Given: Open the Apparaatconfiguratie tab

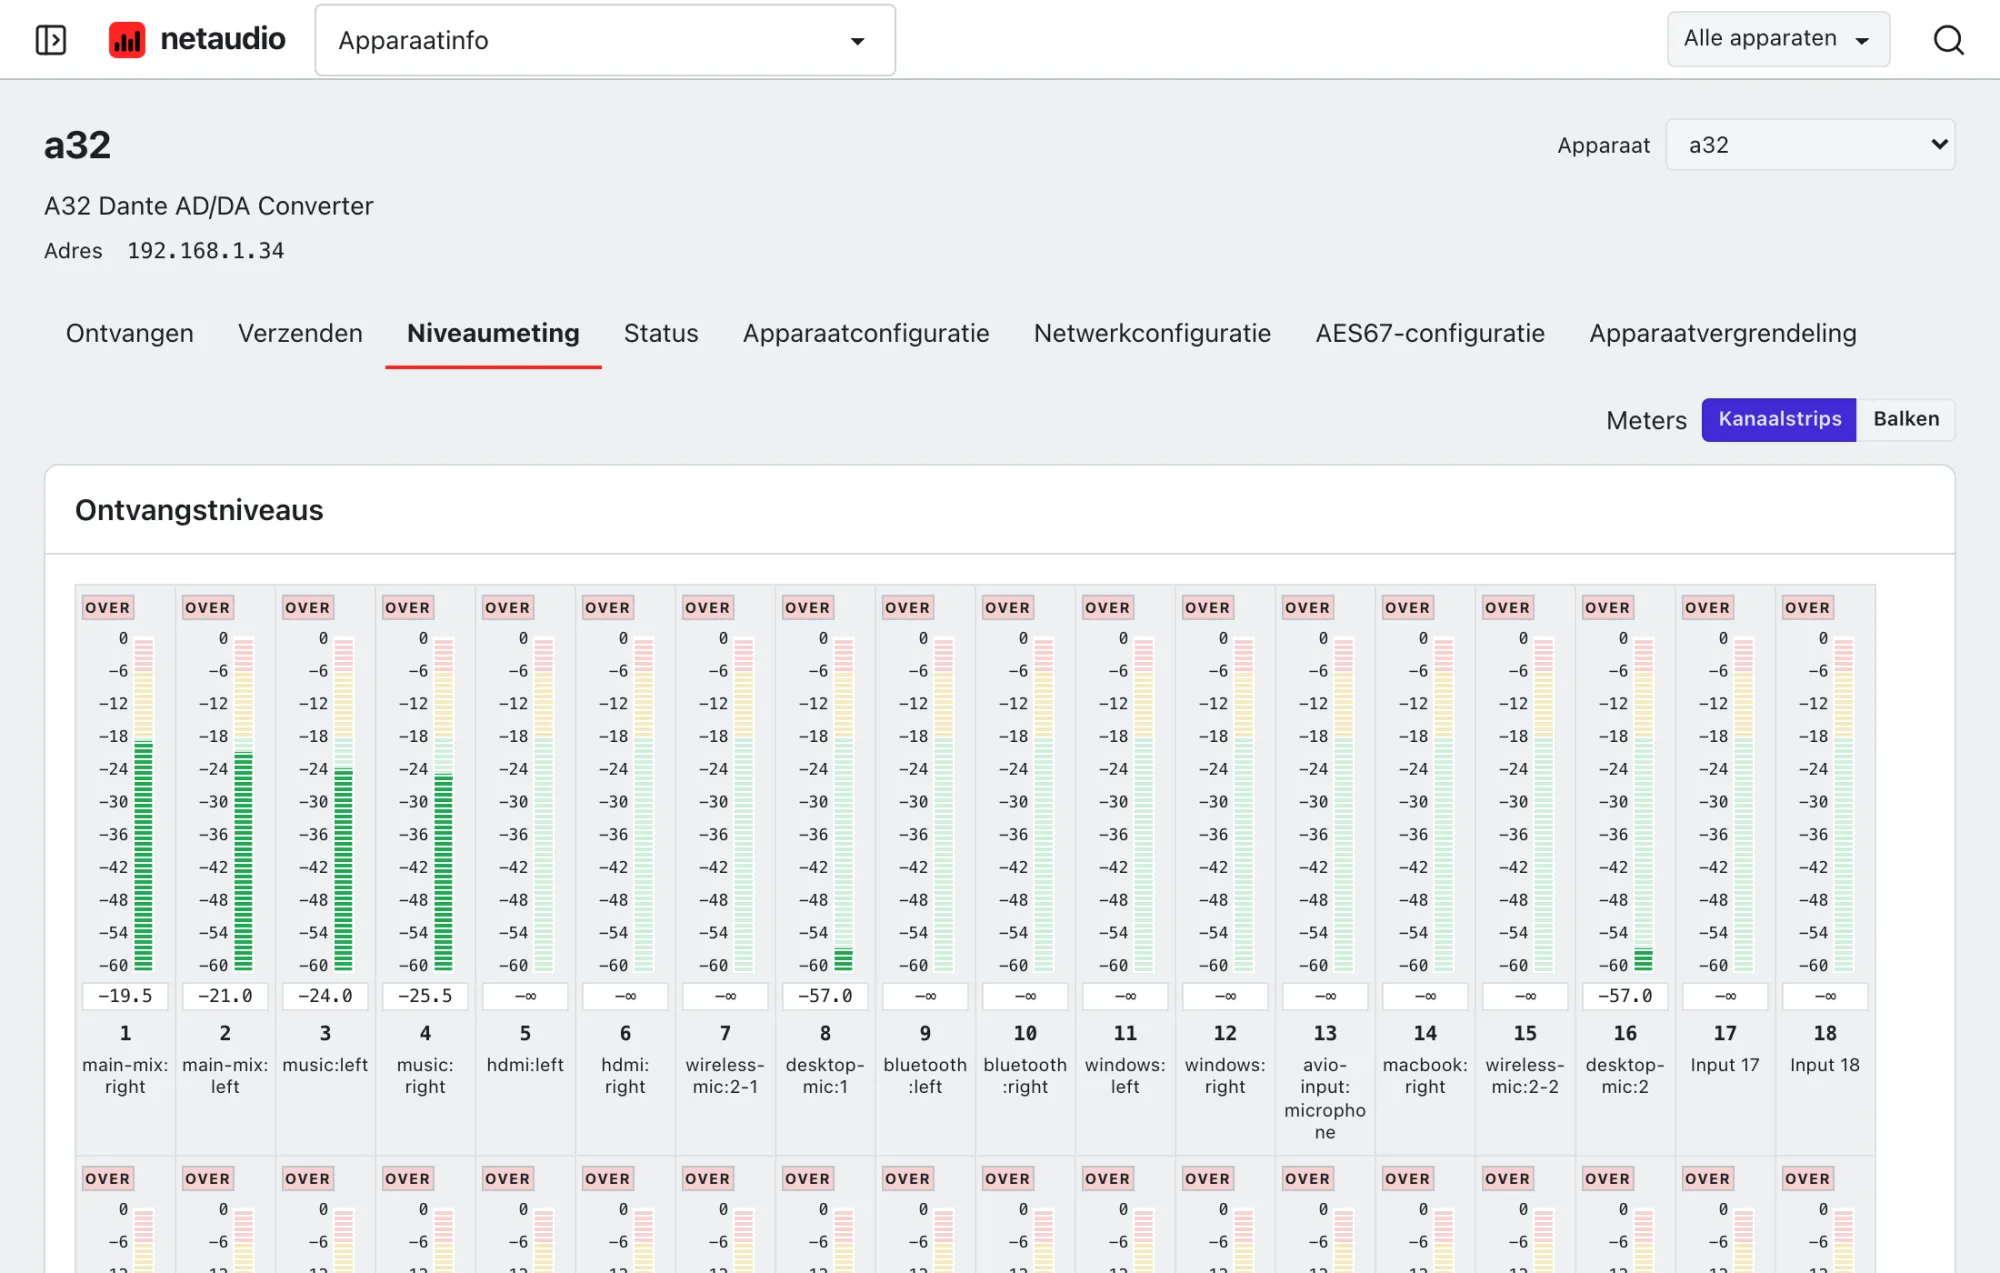Looking at the screenshot, I should pyautogui.click(x=866, y=333).
